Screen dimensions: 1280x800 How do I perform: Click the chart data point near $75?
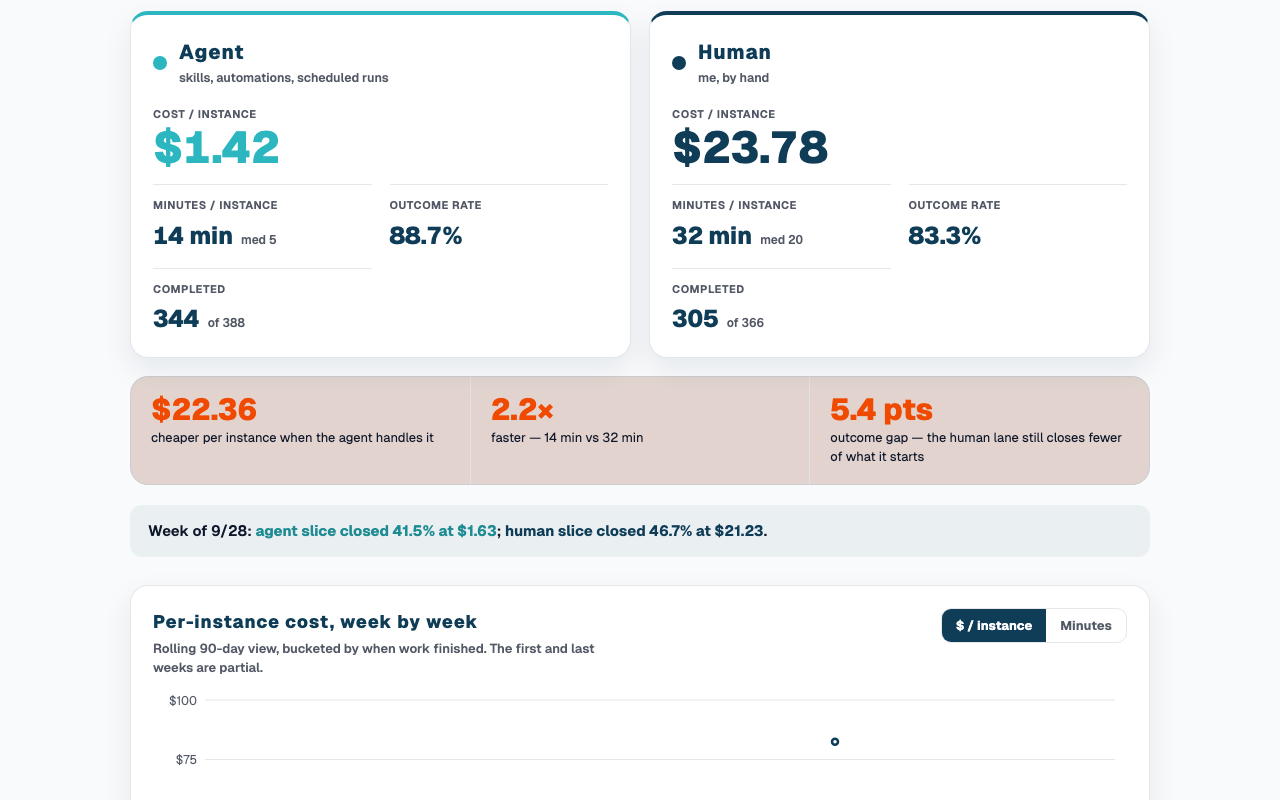[x=835, y=742]
